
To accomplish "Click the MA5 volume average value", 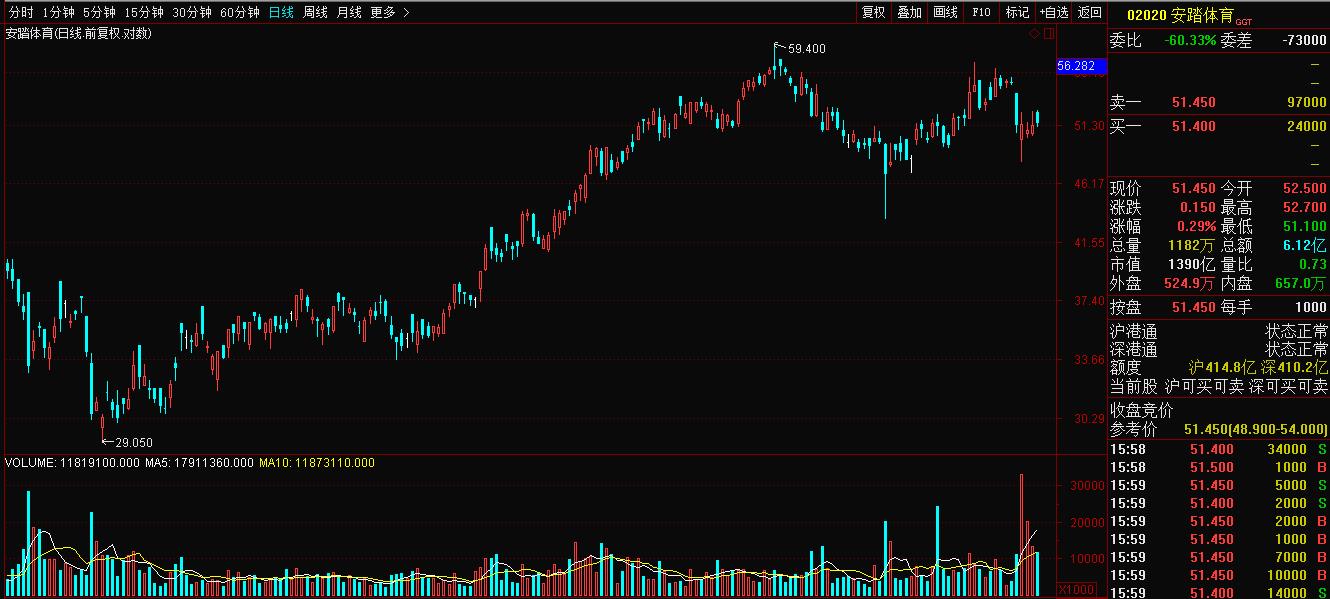I will (199, 463).
